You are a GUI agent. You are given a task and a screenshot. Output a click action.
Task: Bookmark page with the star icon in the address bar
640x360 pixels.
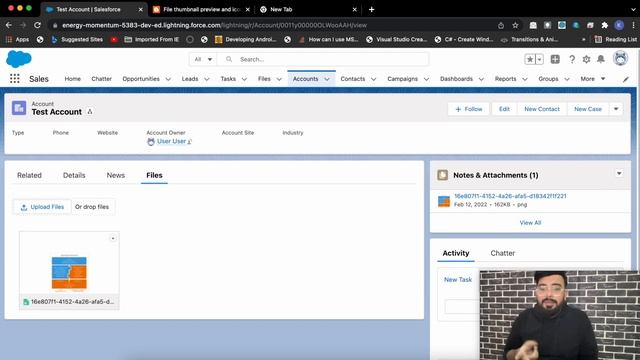[516, 25]
